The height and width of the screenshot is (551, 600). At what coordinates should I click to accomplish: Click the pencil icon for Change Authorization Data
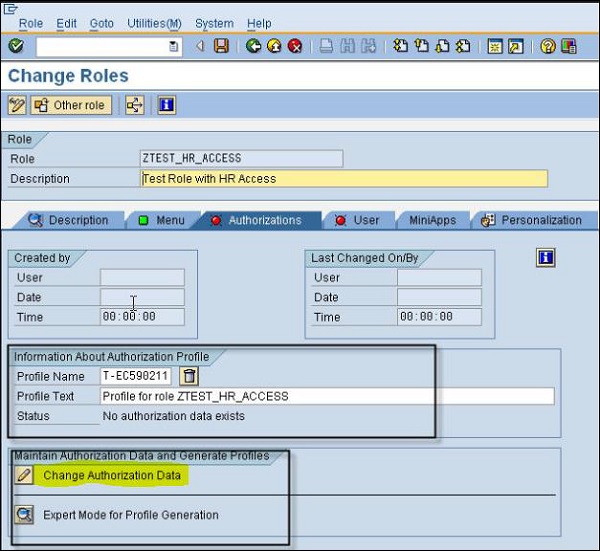tap(24, 475)
